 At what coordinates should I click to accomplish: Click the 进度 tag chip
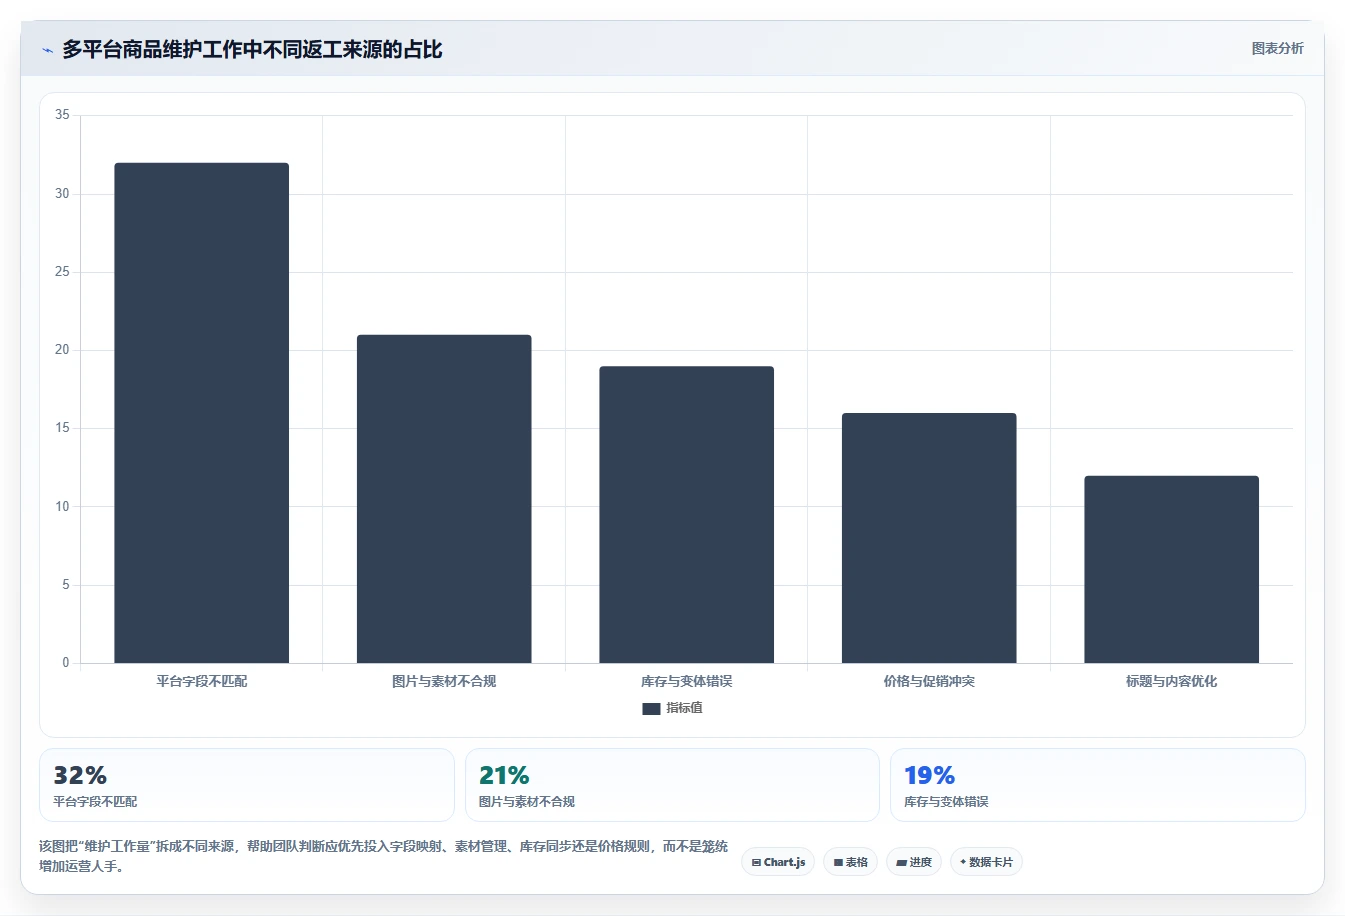point(914,862)
